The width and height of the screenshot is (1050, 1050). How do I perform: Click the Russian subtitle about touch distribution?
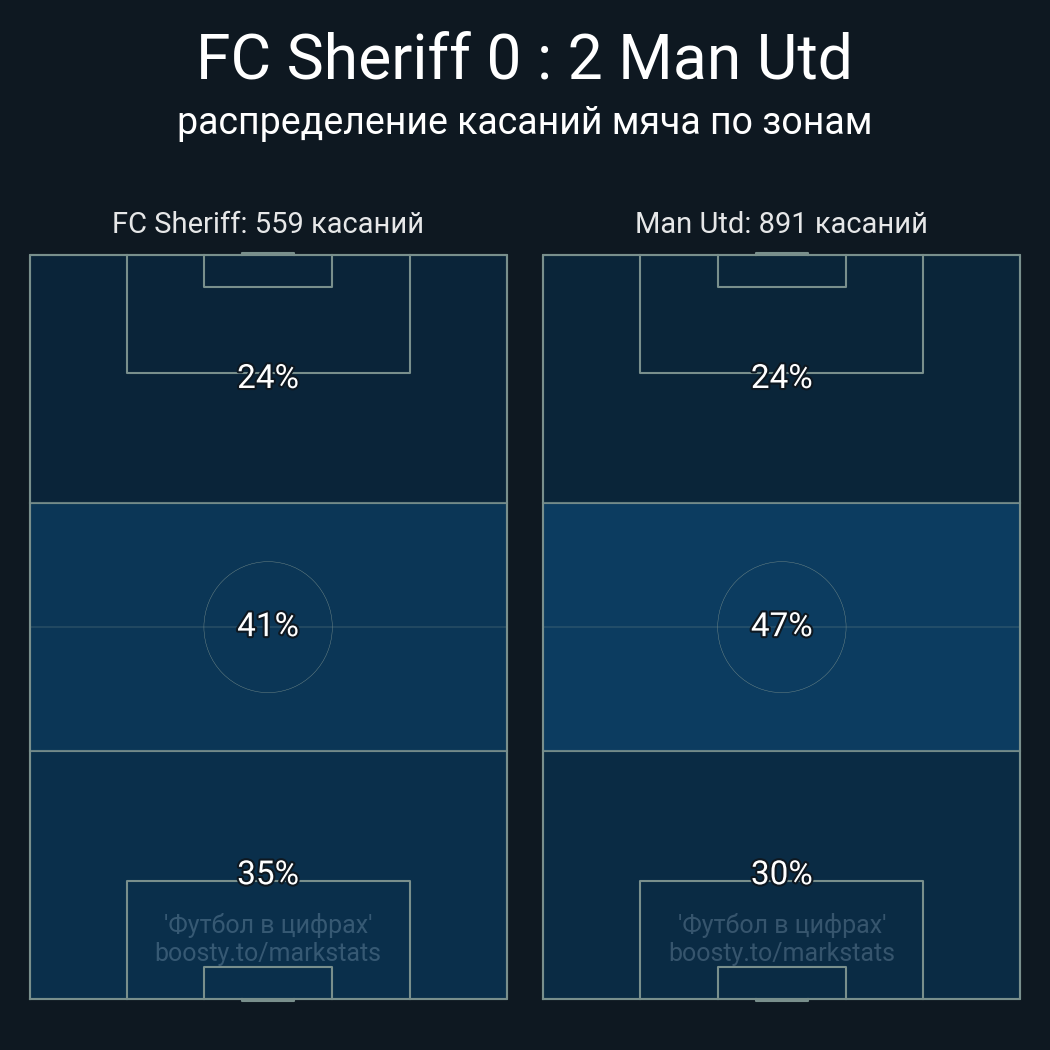coord(524,123)
